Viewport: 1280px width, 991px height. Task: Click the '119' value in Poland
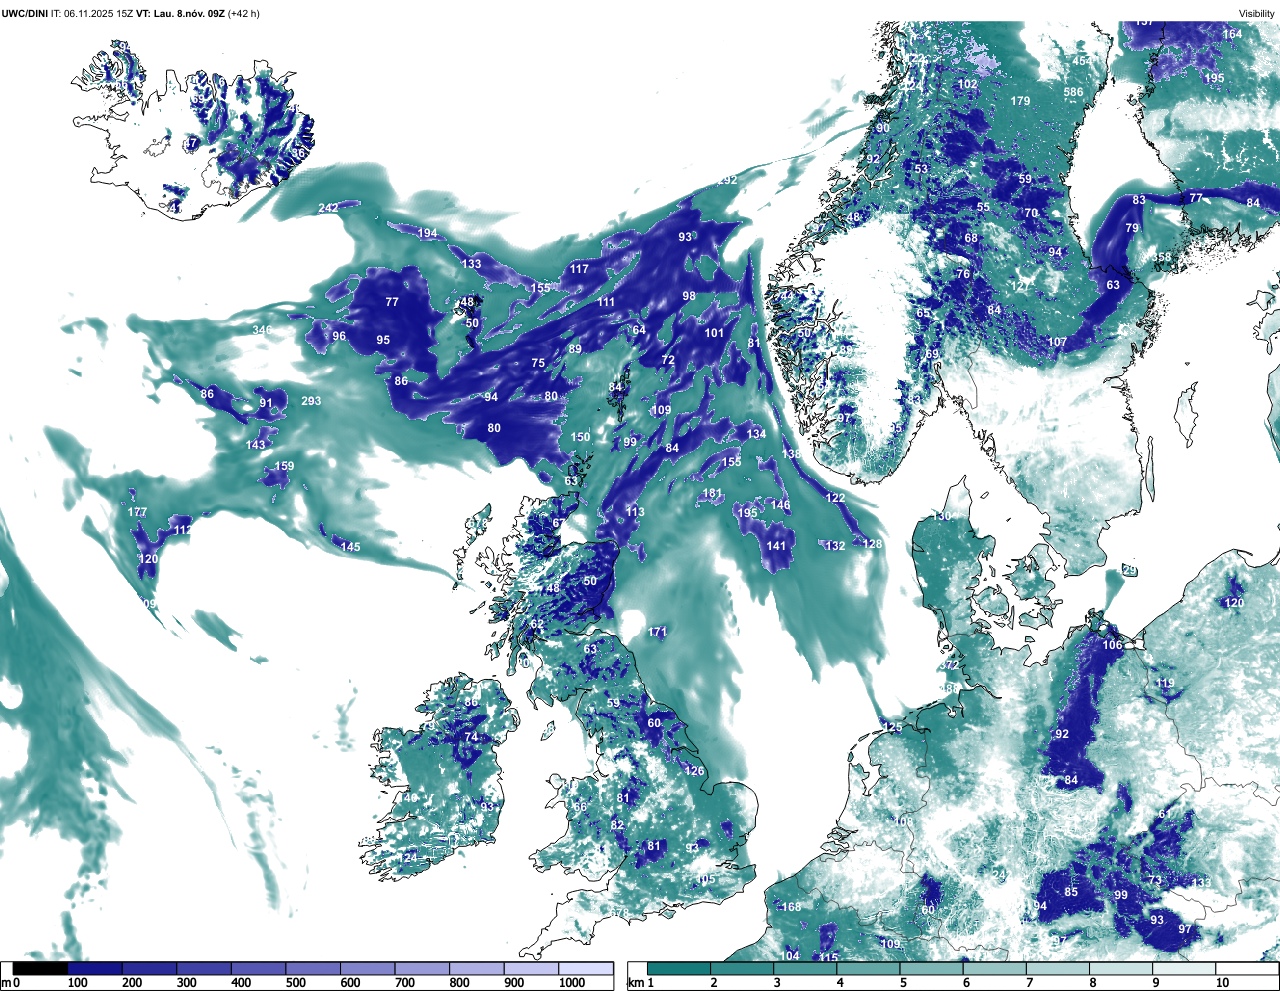(1165, 684)
